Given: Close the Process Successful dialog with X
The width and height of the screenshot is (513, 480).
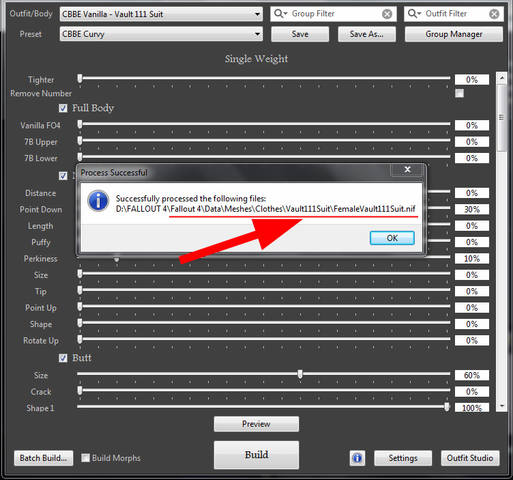Looking at the screenshot, I should [407, 170].
